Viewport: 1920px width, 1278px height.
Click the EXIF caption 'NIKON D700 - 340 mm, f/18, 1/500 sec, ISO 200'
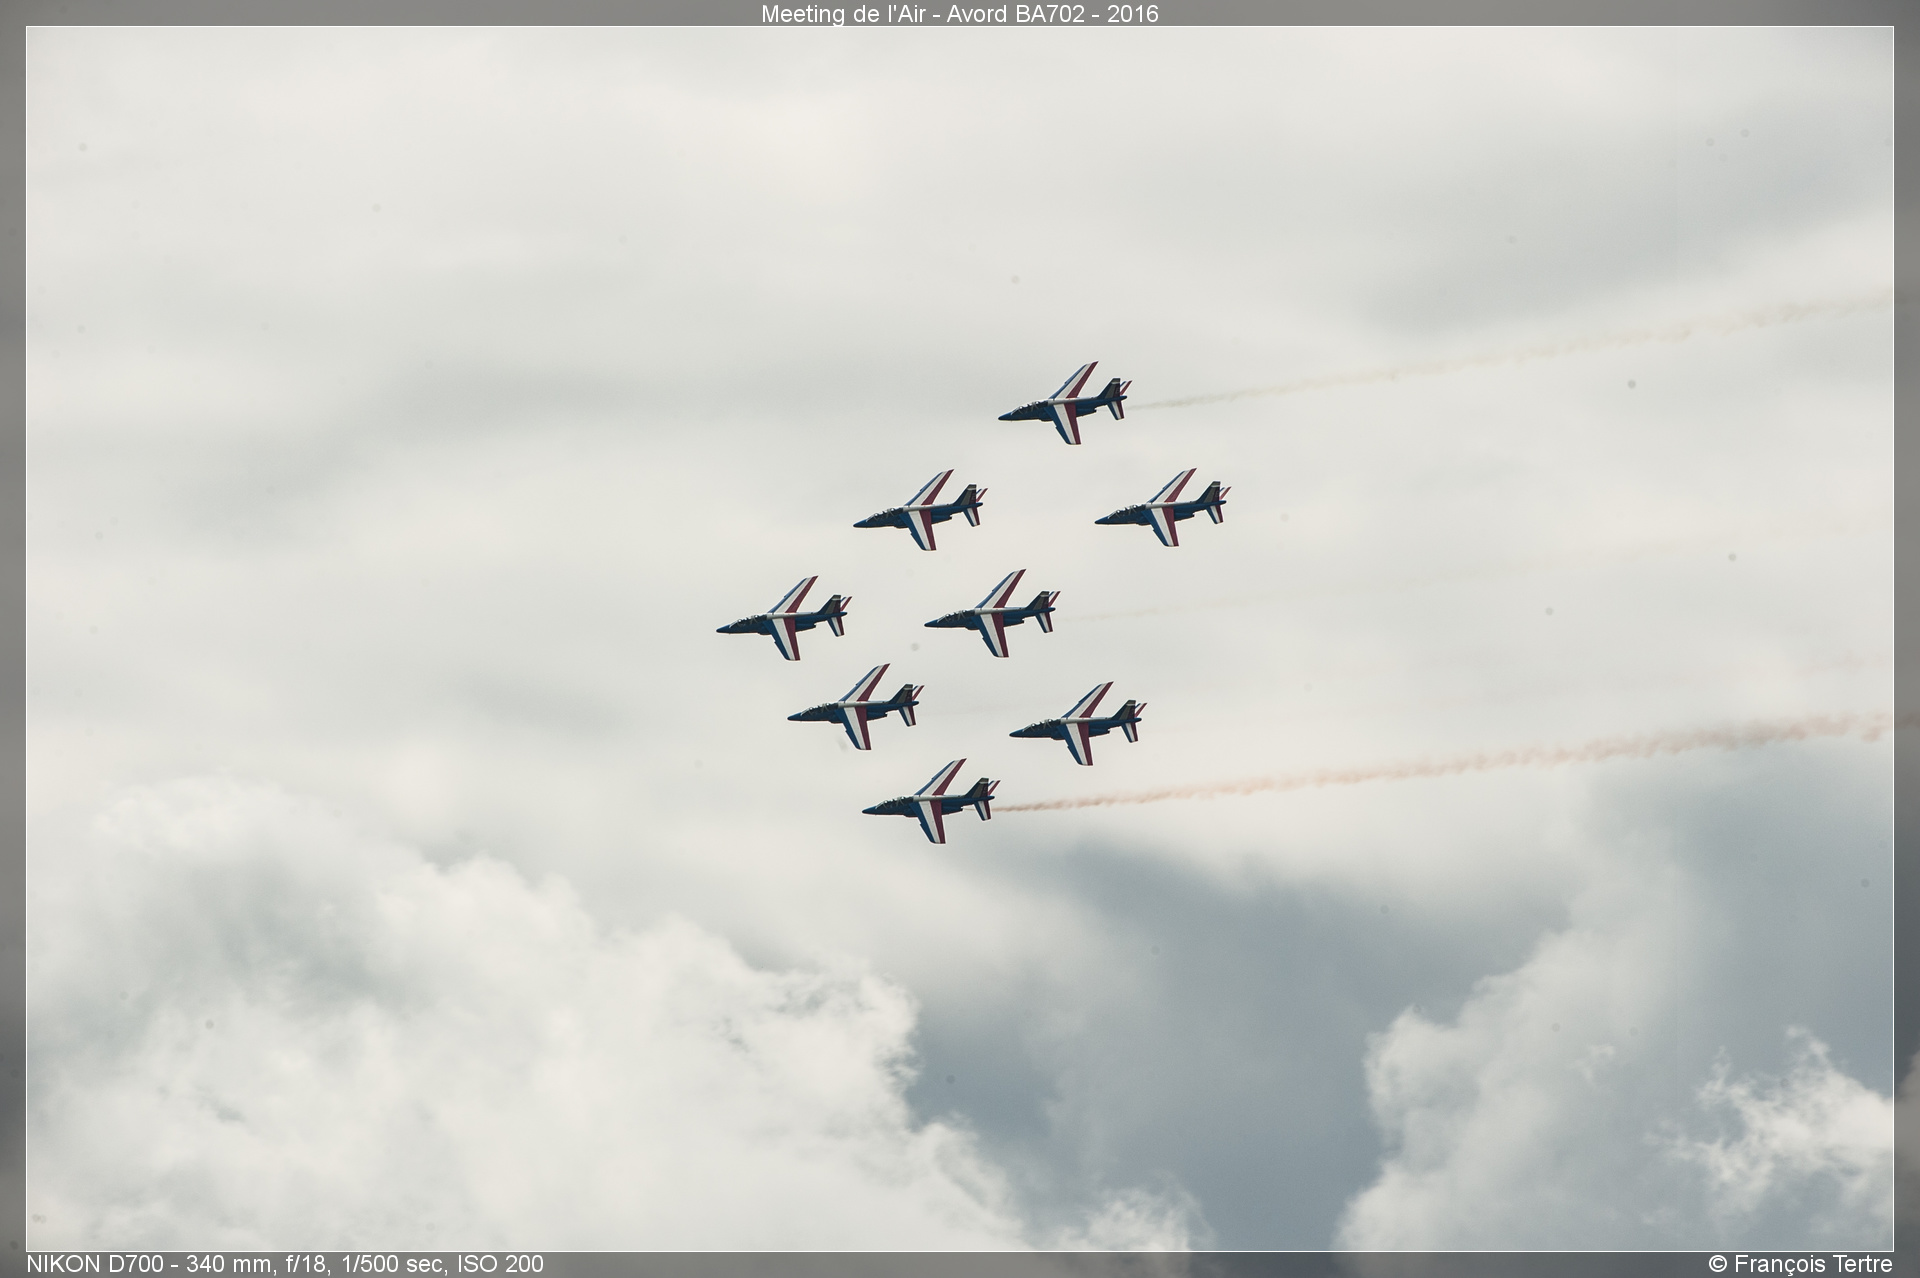click(285, 1264)
